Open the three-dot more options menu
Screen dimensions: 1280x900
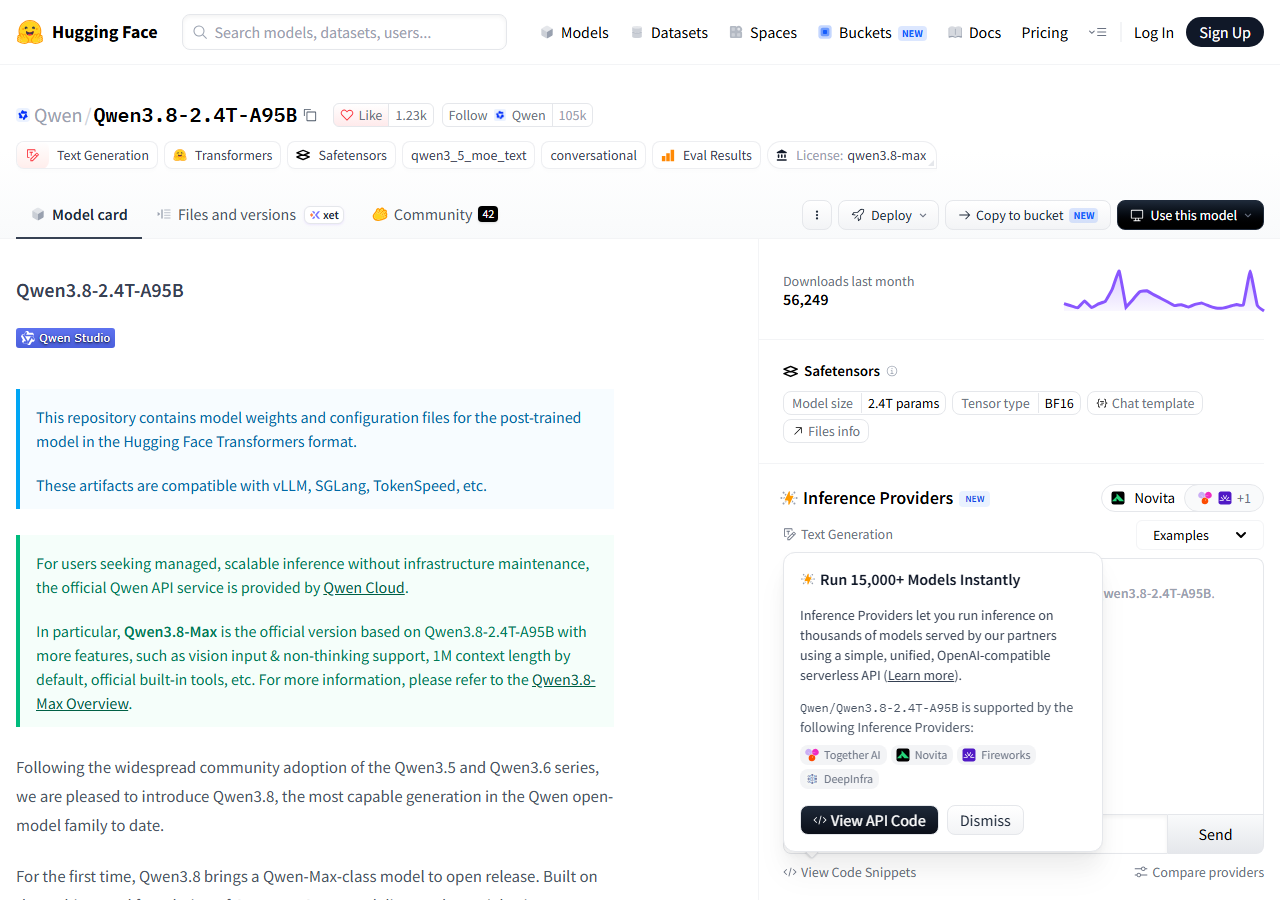click(817, 215)
